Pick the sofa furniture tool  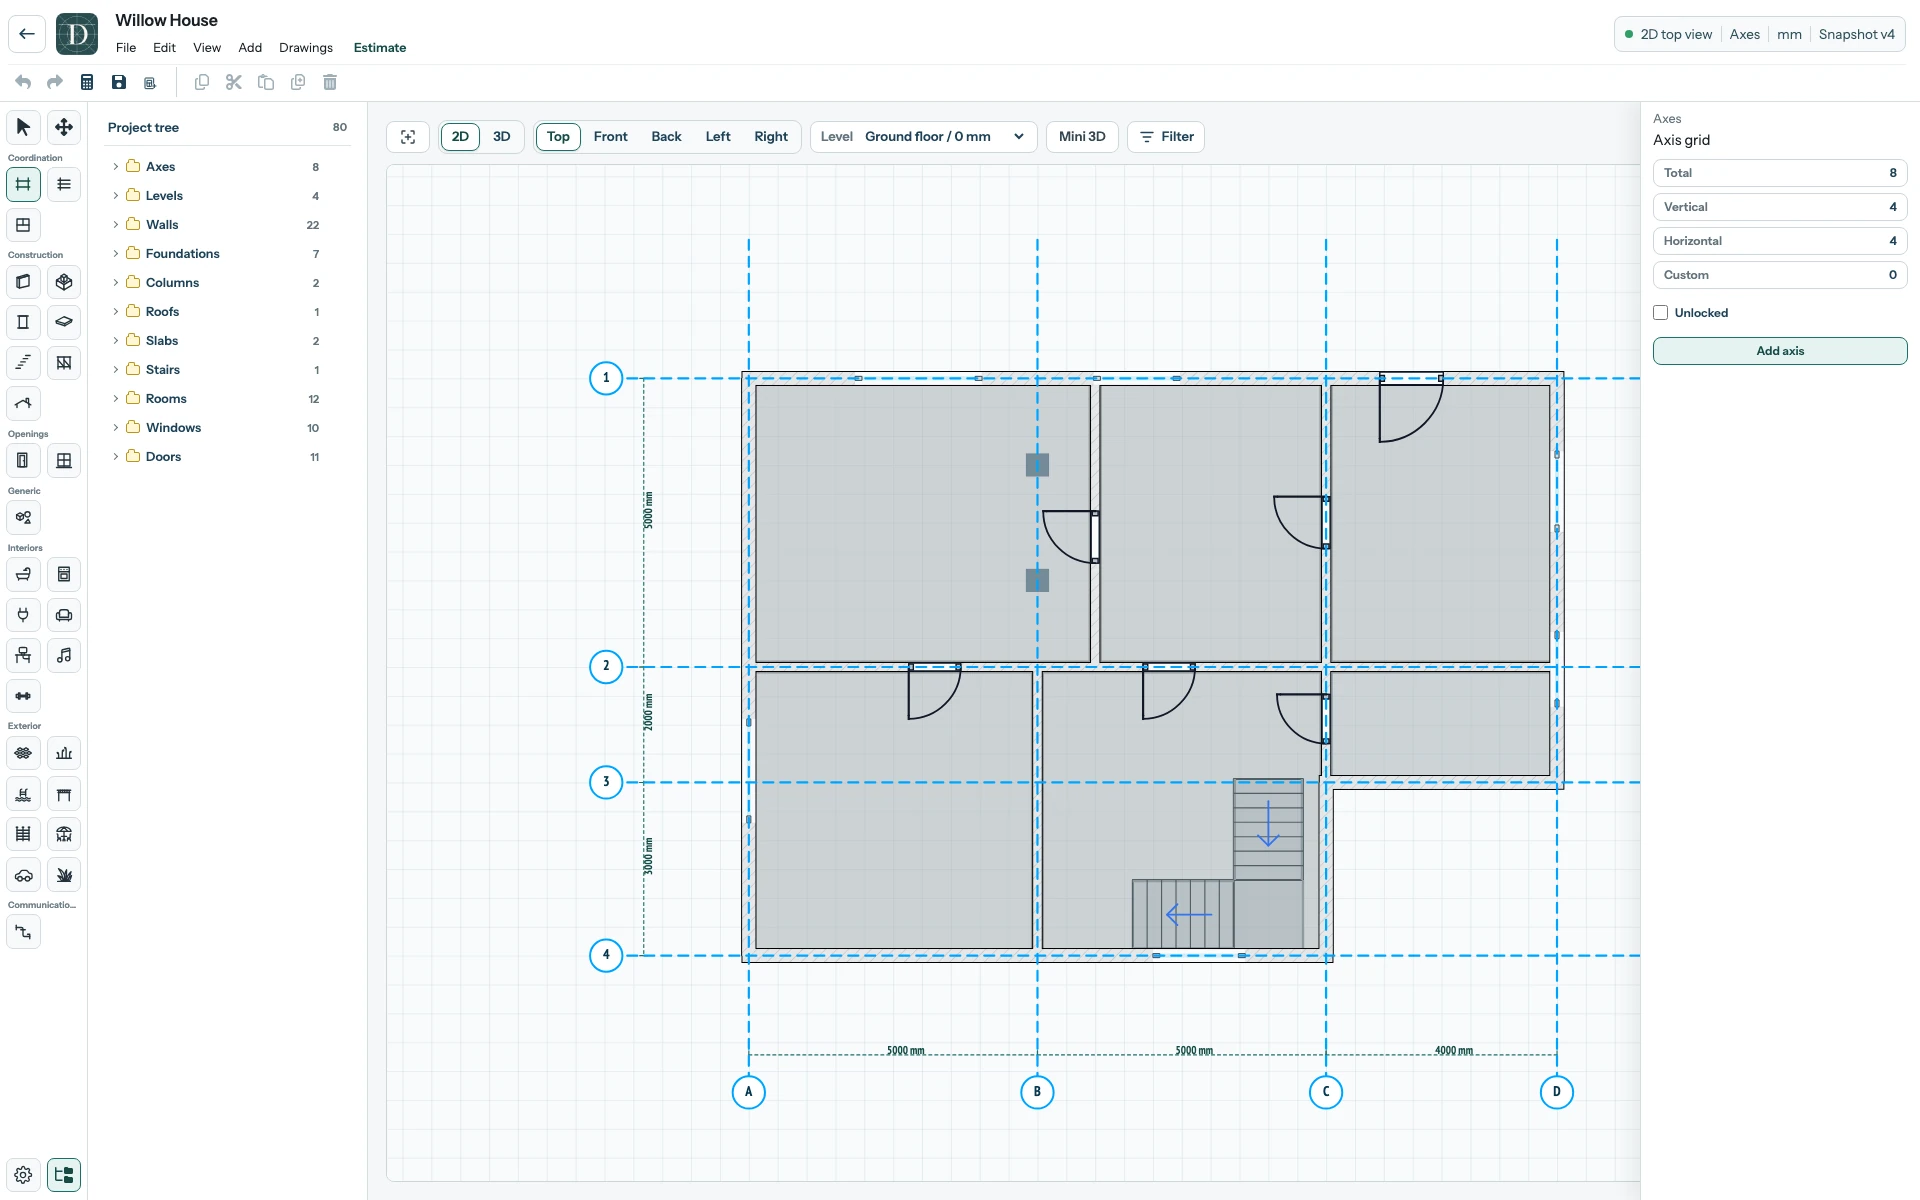(x=64, y=615)
